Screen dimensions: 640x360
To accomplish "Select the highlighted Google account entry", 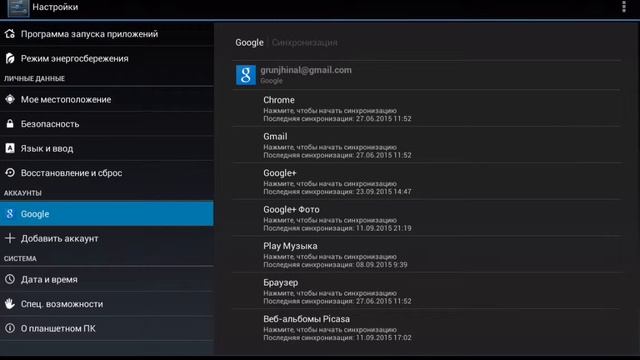I will [107, 213].
